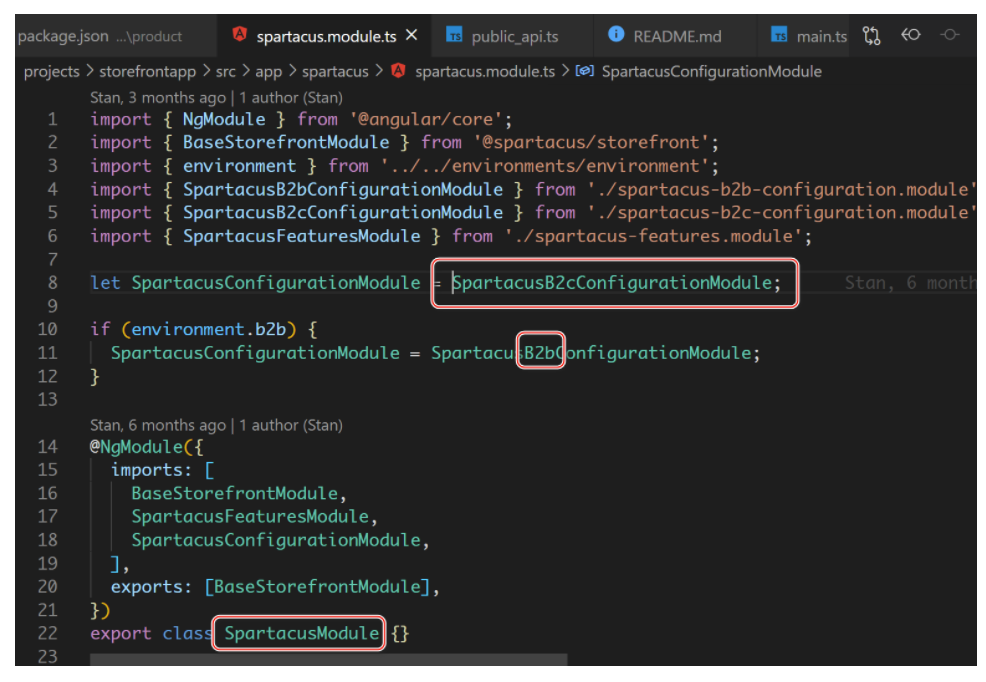Click '@spartacus/storefront' string on line 2
Viewport: 986px width, 682px height.
click(591, 143)
